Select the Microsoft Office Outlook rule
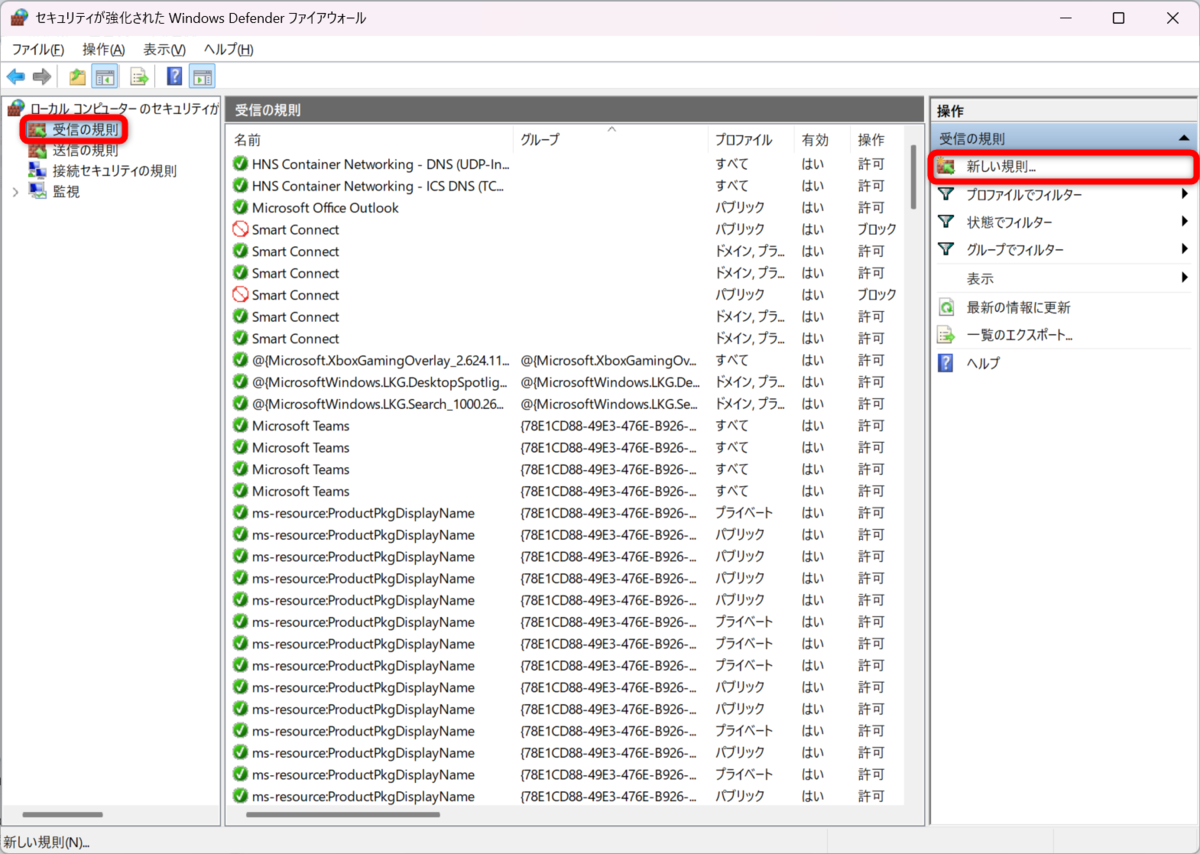Image resolution: width=1200 pixels, height=854 pixels. (325, 208)
